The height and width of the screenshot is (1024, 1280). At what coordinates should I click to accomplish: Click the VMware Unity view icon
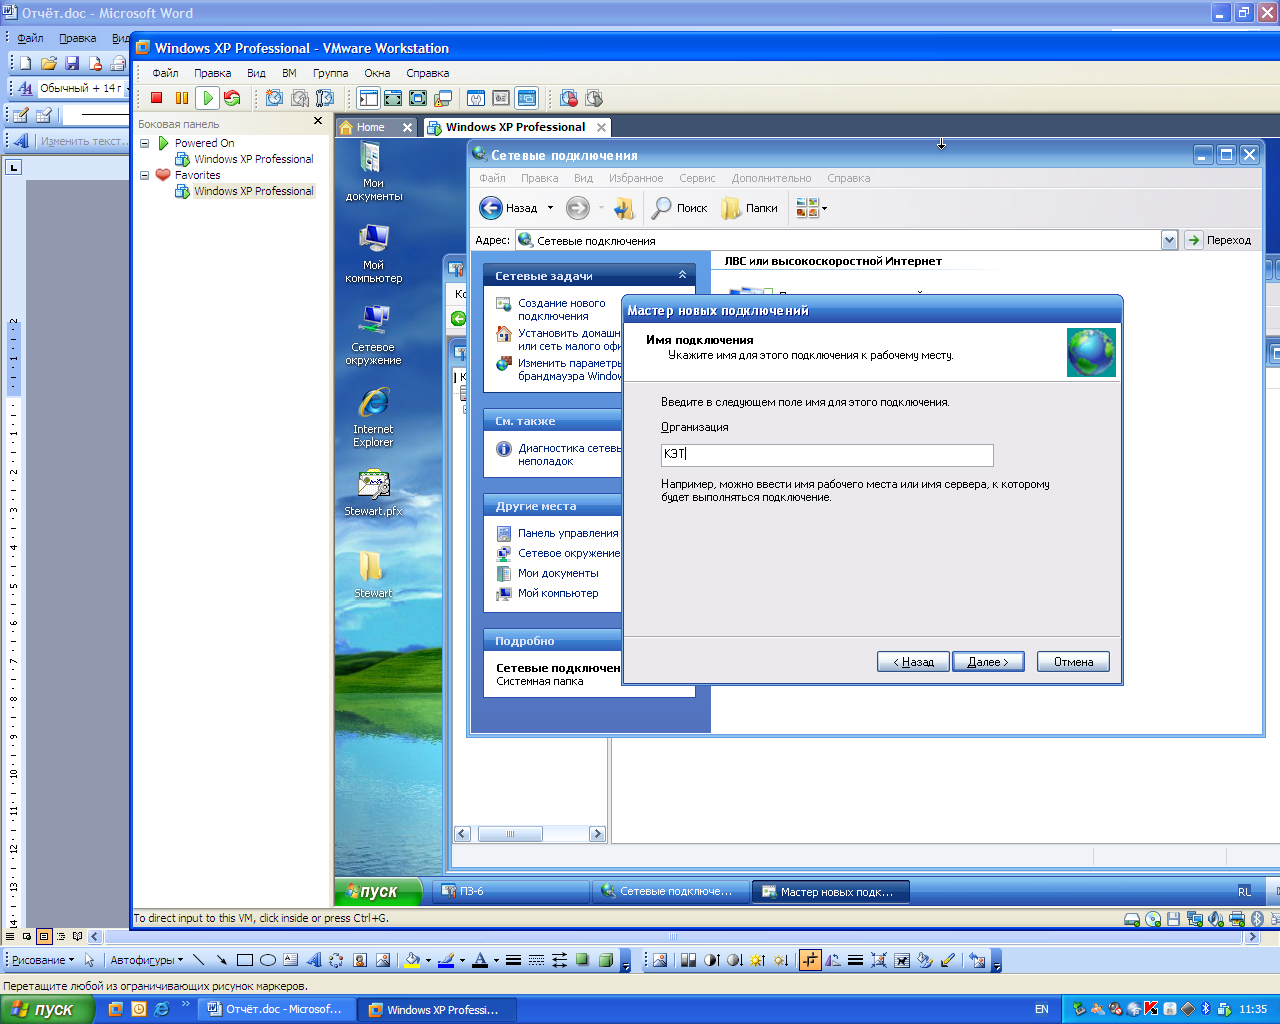pyautogui.click(x=443, y=98)
